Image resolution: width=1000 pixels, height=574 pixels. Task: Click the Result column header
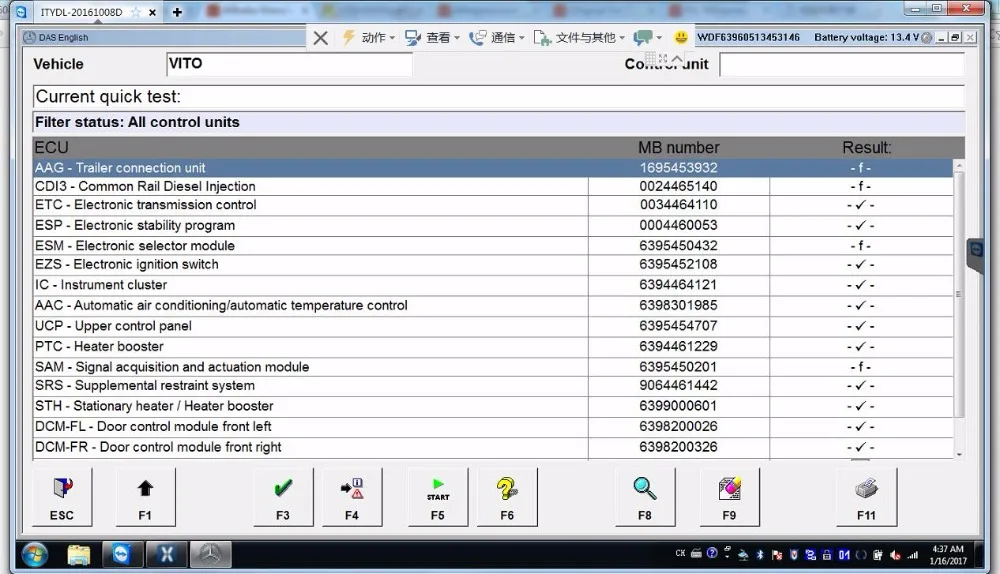[867, 147]
